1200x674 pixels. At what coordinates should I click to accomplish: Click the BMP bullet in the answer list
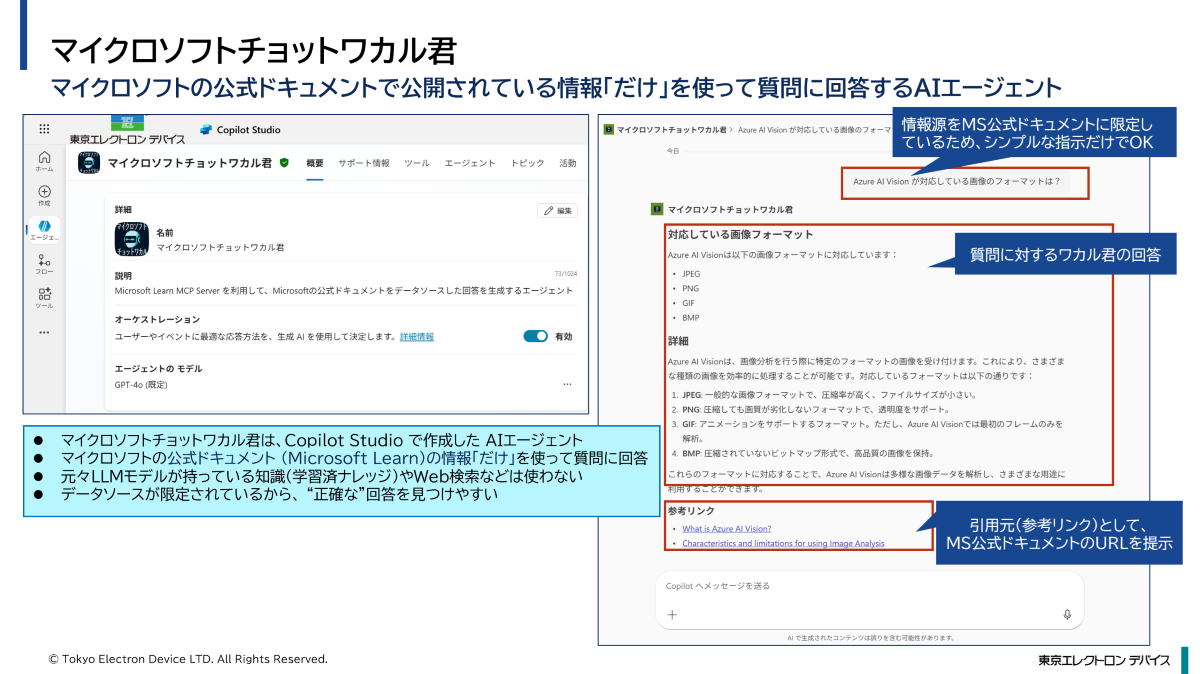coord(691,318)
